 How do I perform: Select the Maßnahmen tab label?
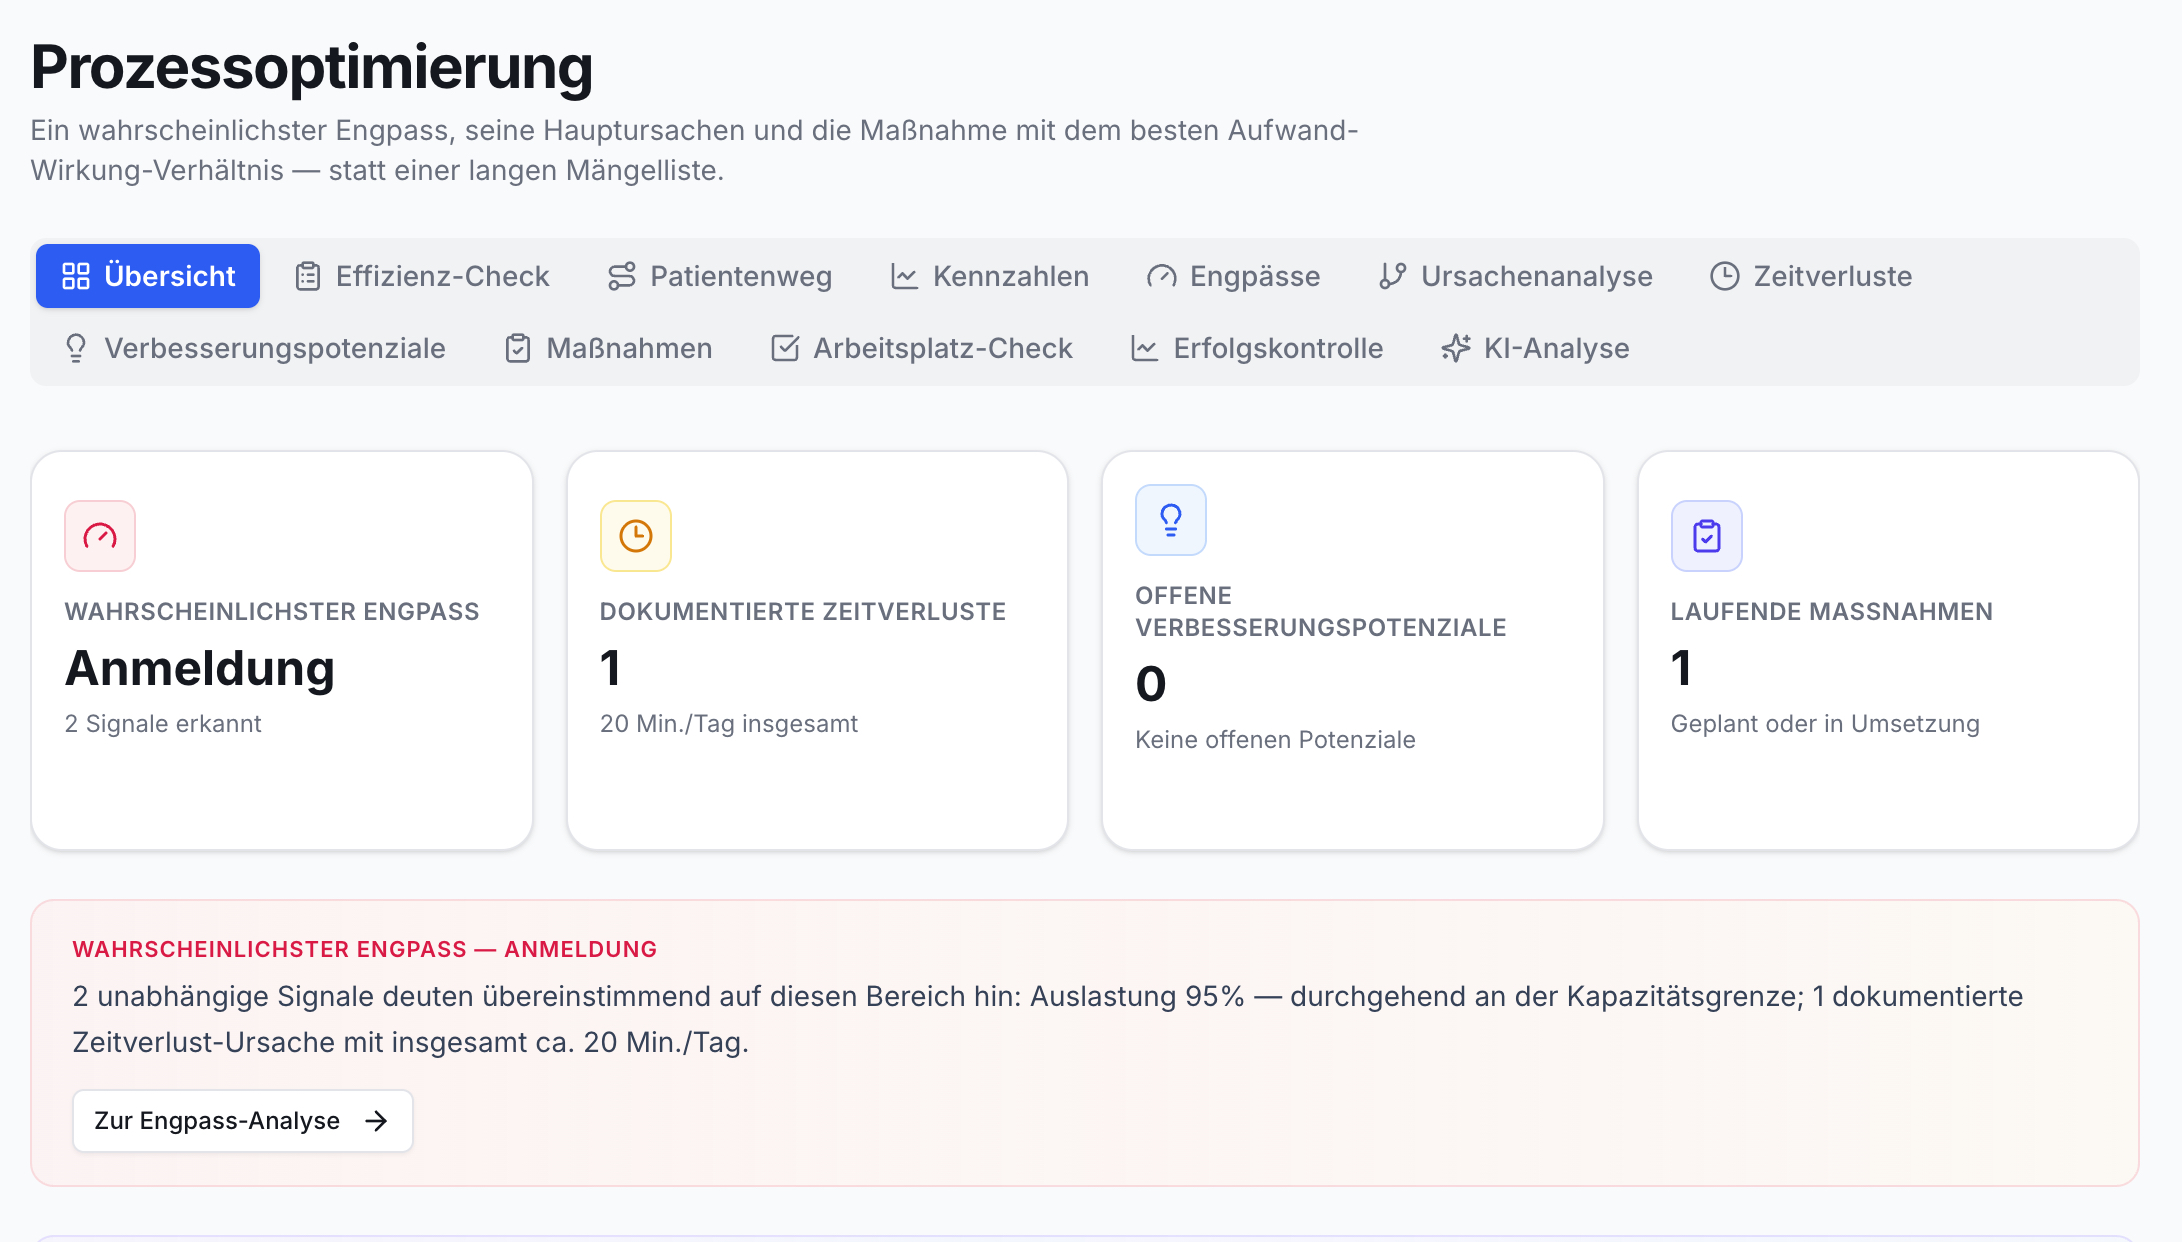[629, 348]
